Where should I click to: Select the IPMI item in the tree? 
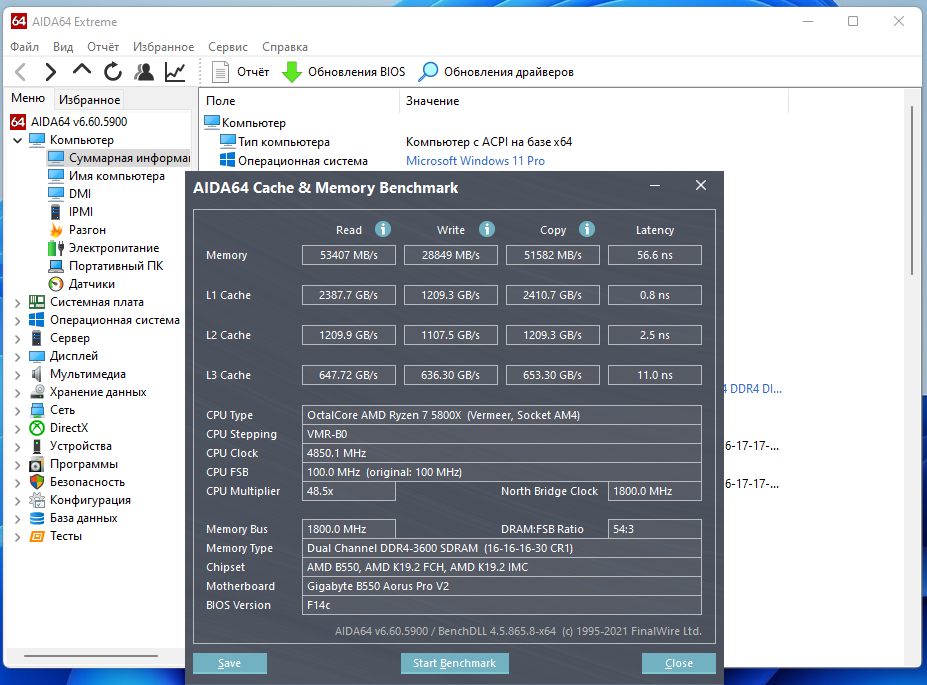(x=71, y=212)
